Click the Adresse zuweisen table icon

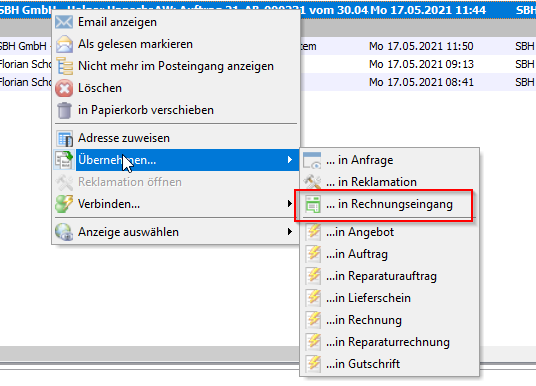coord(65,138)
